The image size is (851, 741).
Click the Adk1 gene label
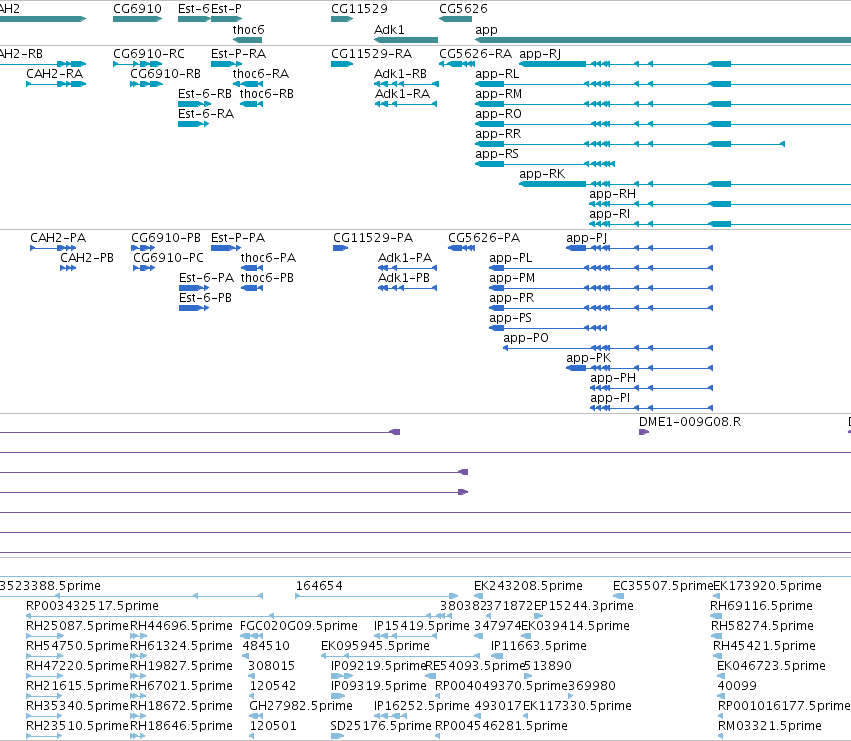pyautogui.click(x=389, y=30)
